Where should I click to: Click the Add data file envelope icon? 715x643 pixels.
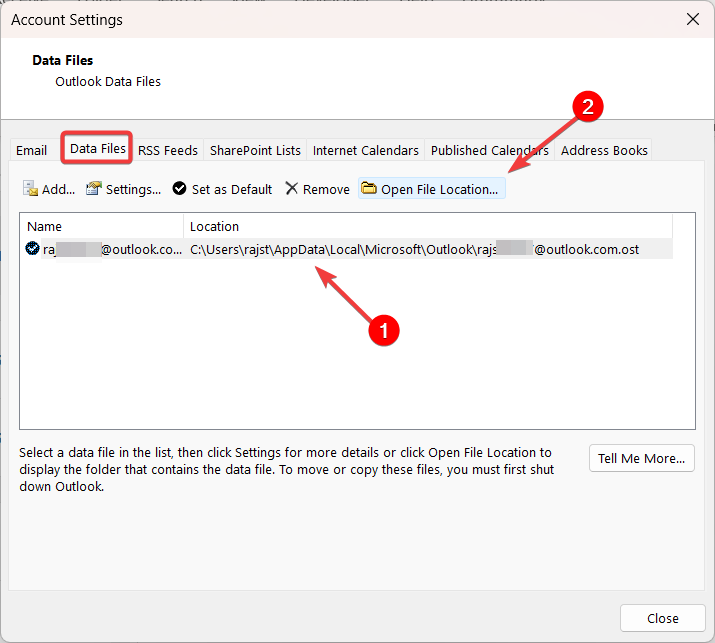coord(31,188)
